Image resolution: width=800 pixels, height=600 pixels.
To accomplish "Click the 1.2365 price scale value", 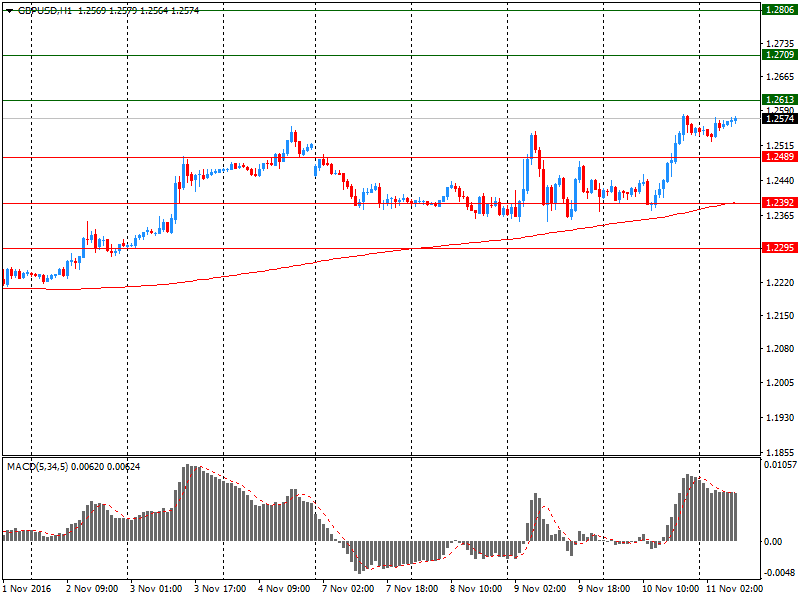I will click(780, 216).
